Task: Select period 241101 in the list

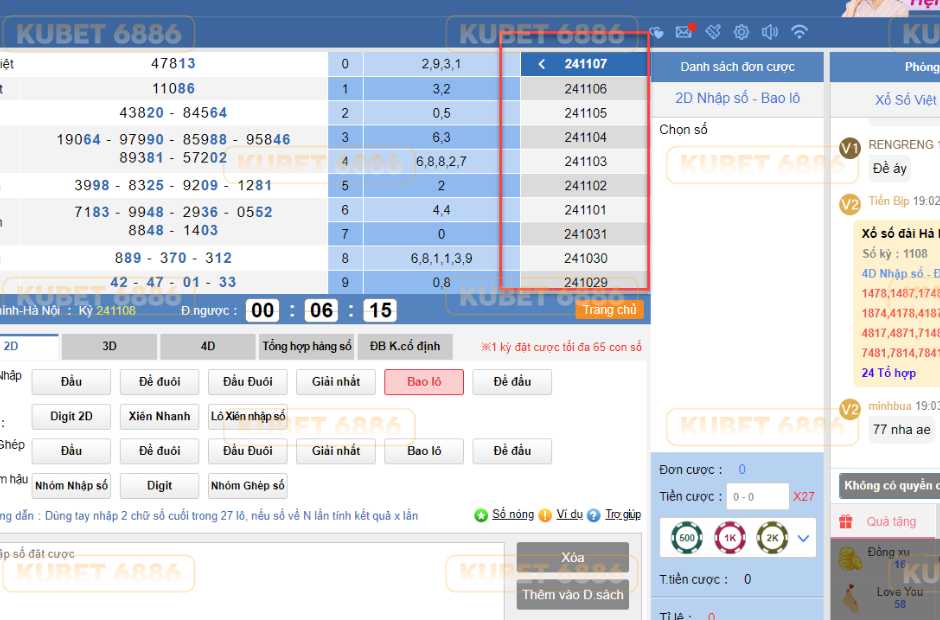Action: click(585, 210)
